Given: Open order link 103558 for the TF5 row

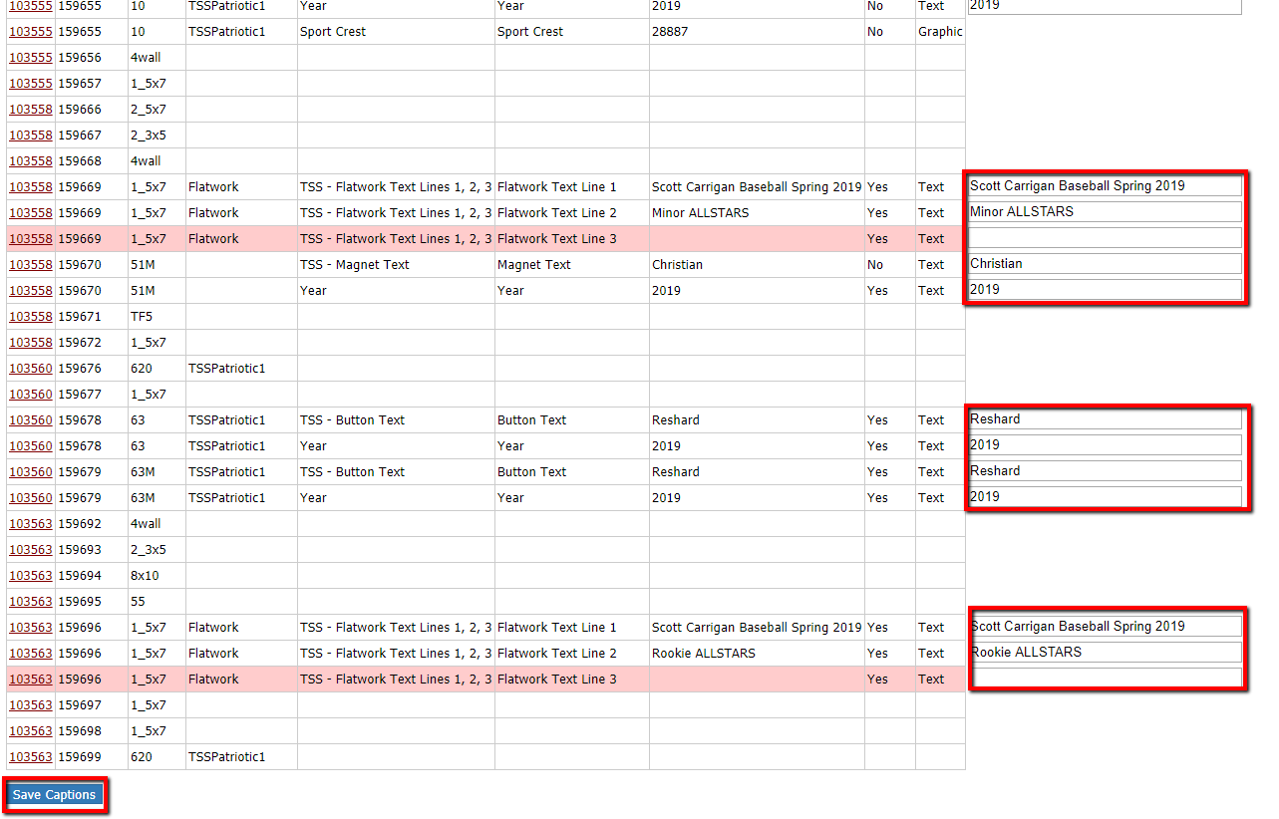Looking at the screenshot, I should point(29,316).
